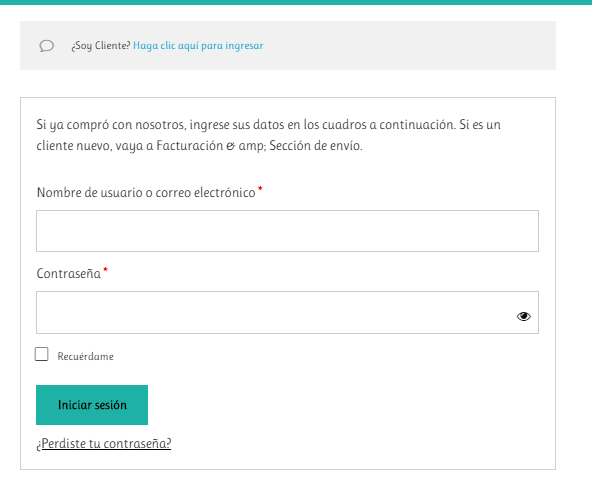Click the 'Nombre de usuario o correo electrónico' label
The height and width of the screenshot is (487, 592).
[x=146, y=193]
